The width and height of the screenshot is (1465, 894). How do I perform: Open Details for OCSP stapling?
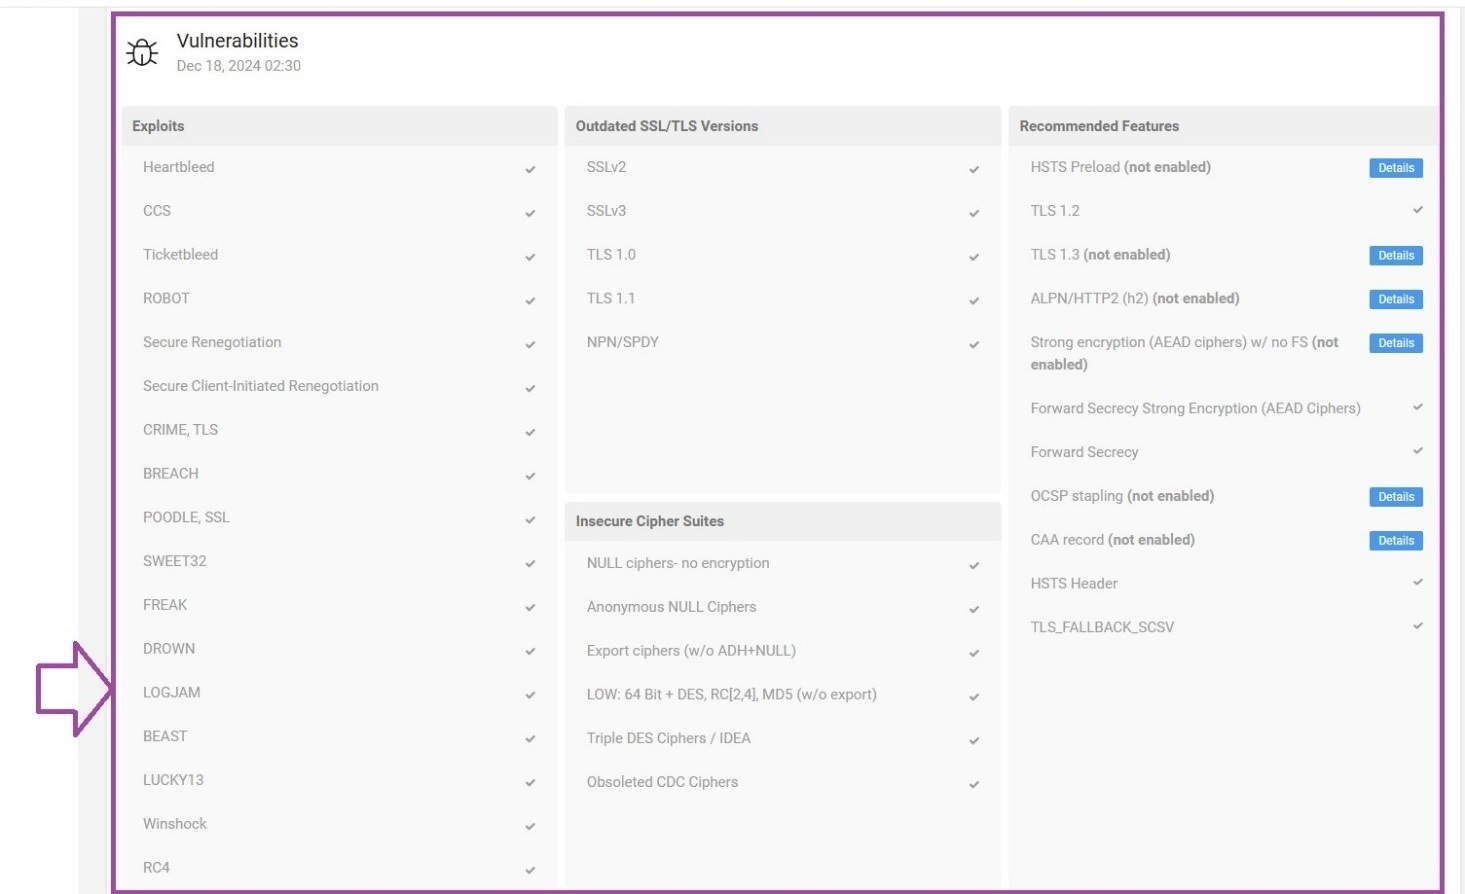click(x=1395, y=497)
